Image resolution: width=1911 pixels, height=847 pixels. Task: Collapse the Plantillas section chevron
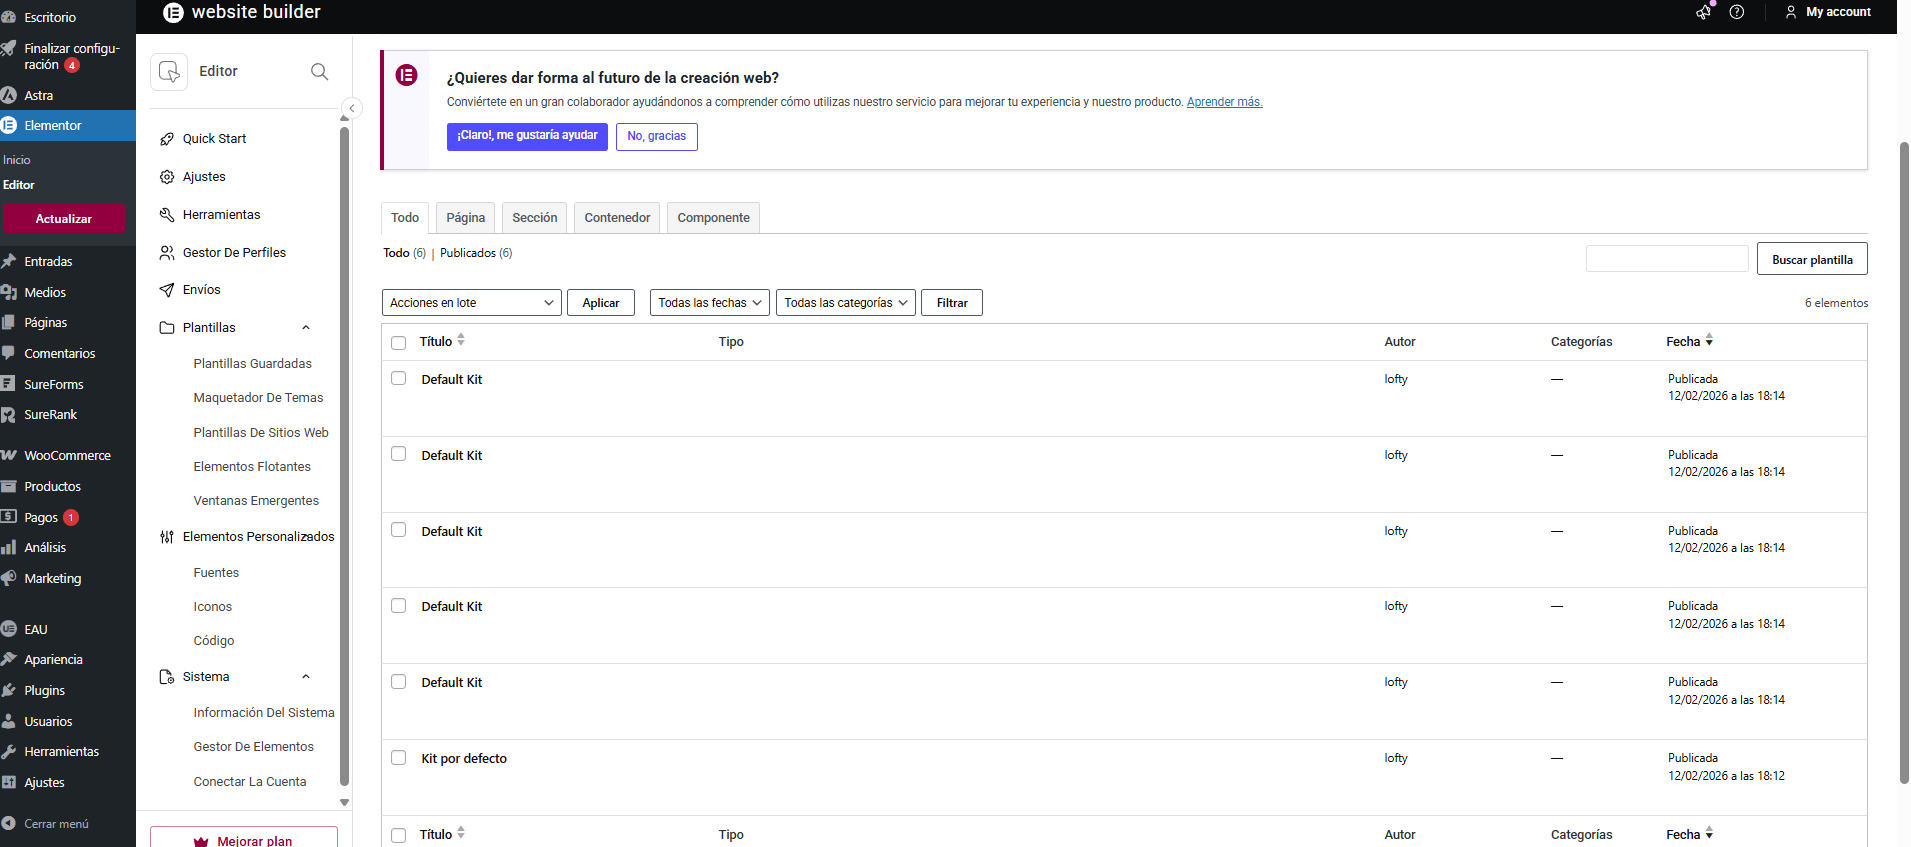306,328
